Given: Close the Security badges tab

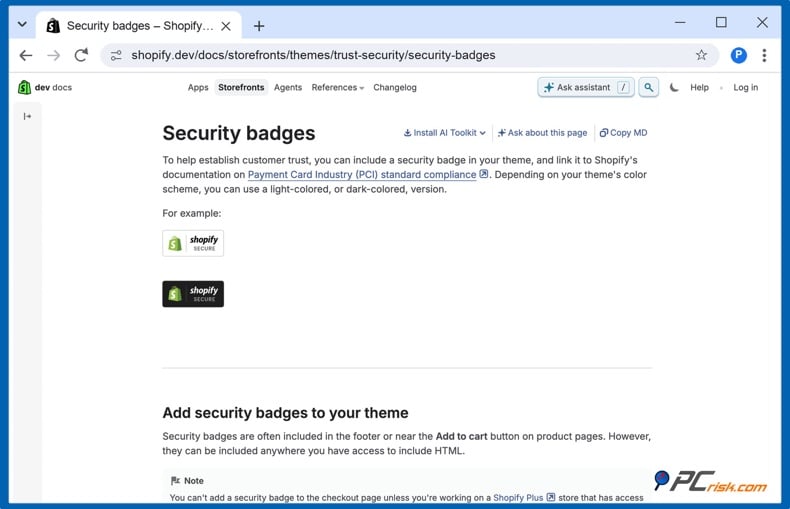Looking at the screenshot, I should (x=226, y=26).
